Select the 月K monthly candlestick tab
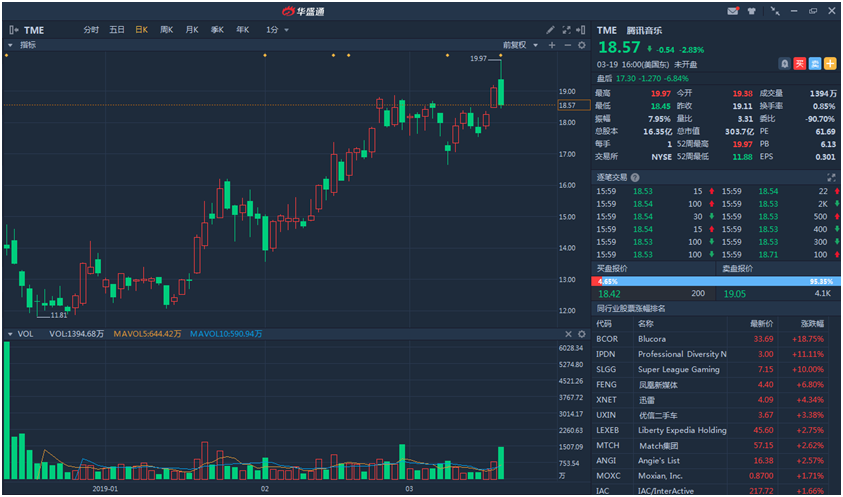The height and width of the screenshot is (497, 843). click(192, 30)
